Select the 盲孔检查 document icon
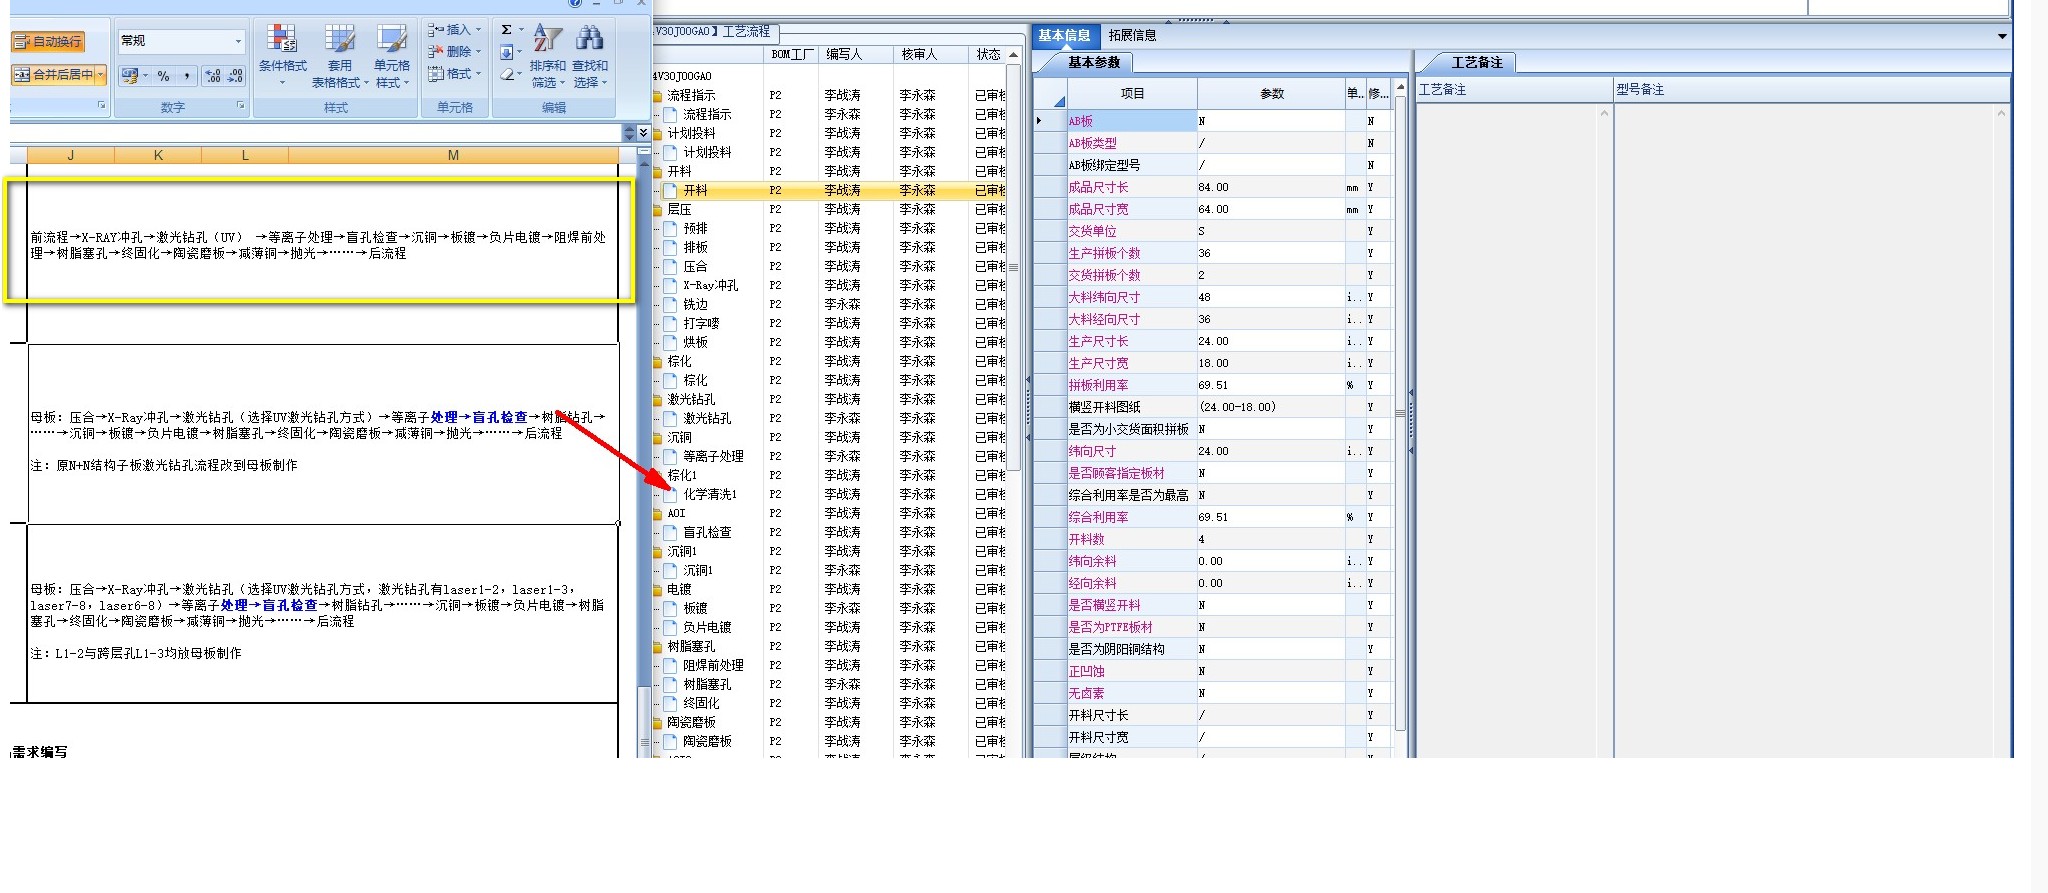 coord(671,532)
